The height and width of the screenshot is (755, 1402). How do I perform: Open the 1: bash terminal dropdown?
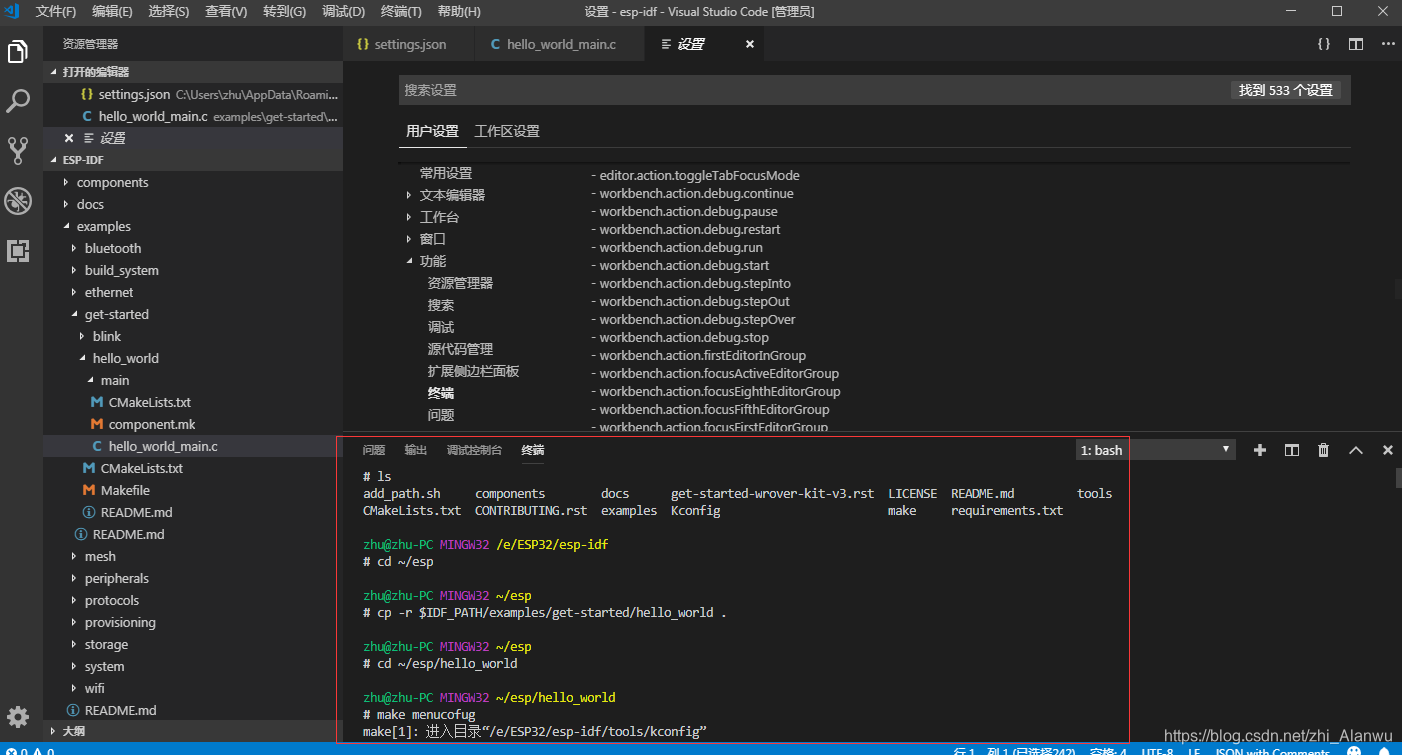[1155, 450]
